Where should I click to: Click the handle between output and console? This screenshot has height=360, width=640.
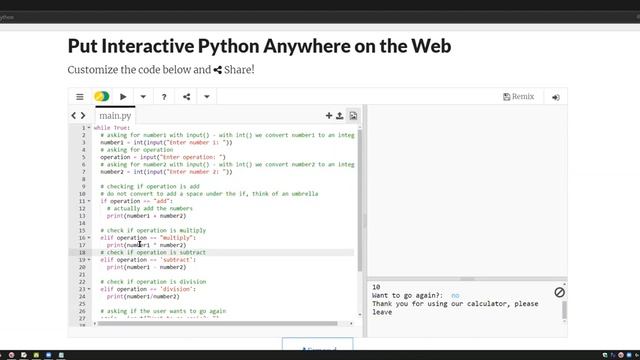467,279
